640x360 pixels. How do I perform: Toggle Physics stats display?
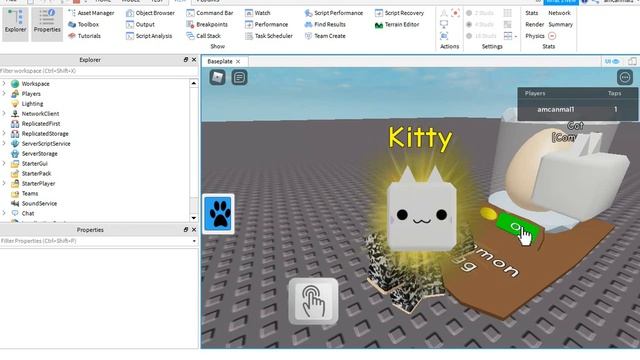pyautogui.click(x=535, y=36)
